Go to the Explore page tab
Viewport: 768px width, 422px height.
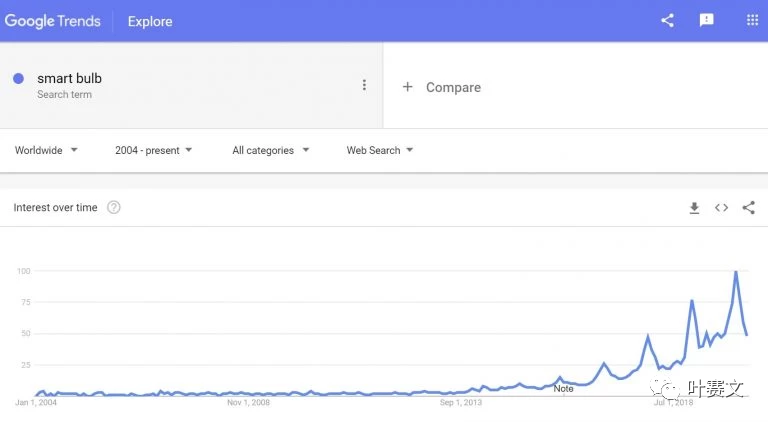150,21
